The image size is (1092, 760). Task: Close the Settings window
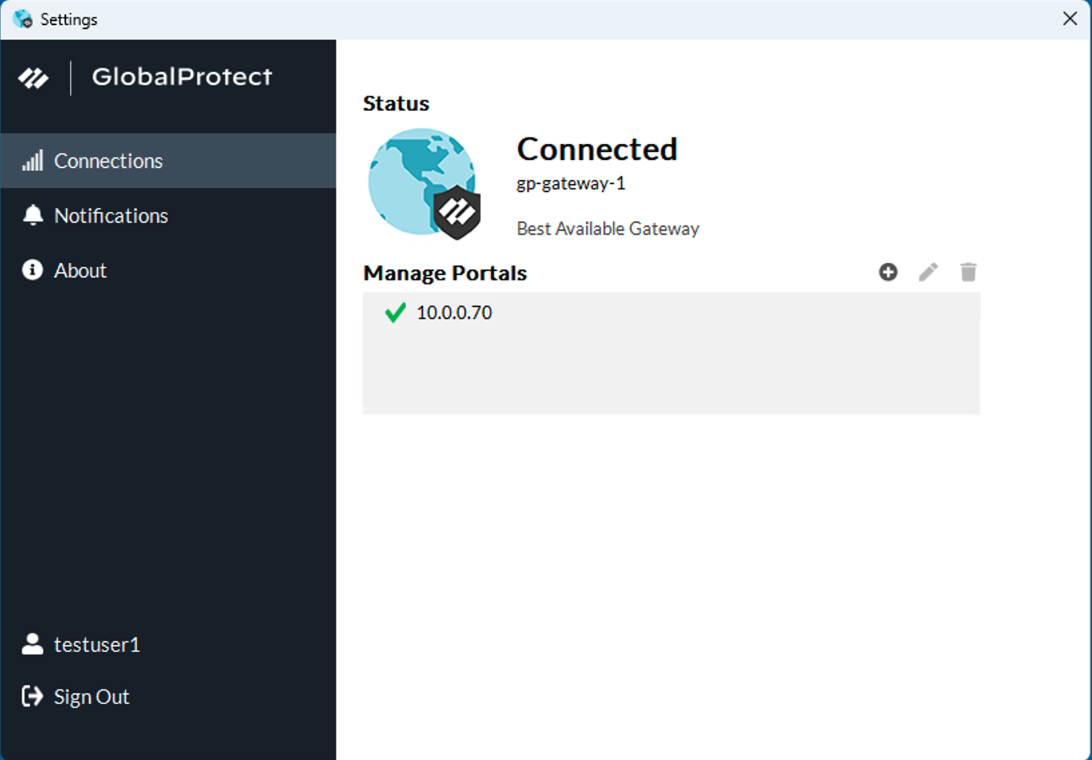pos(1069,18)
